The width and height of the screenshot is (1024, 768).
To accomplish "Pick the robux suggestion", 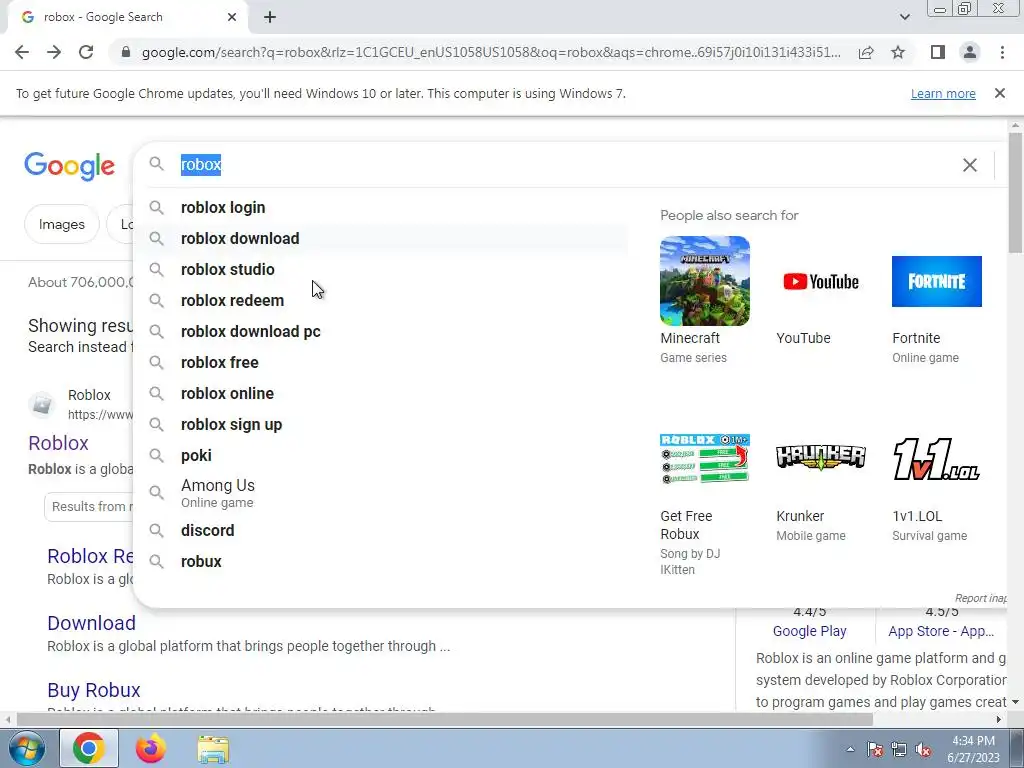I will pos(381,562).
